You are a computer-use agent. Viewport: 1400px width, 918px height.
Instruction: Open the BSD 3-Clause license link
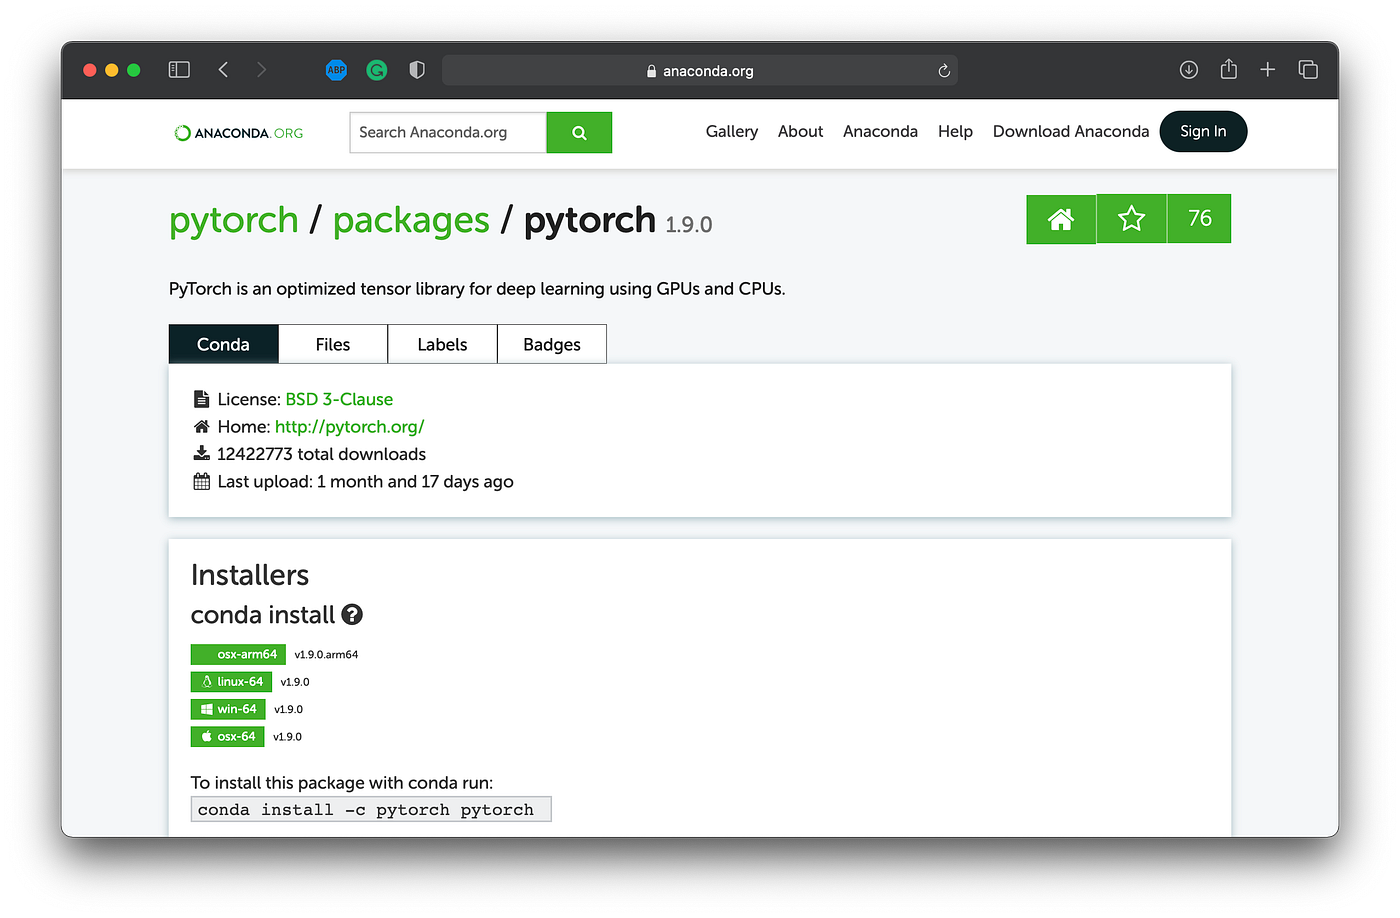[338, 398]
